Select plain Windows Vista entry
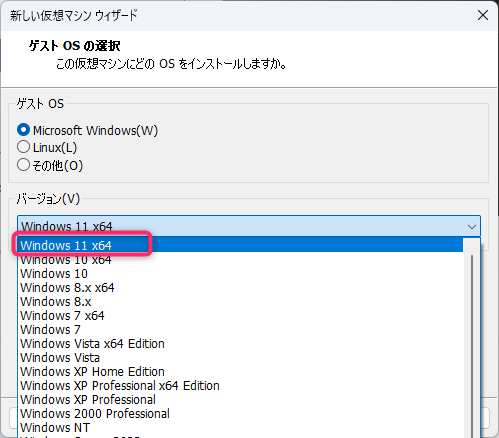Image resolution: width=499 pixels, height=438 pixels. (x=241, y=358)
